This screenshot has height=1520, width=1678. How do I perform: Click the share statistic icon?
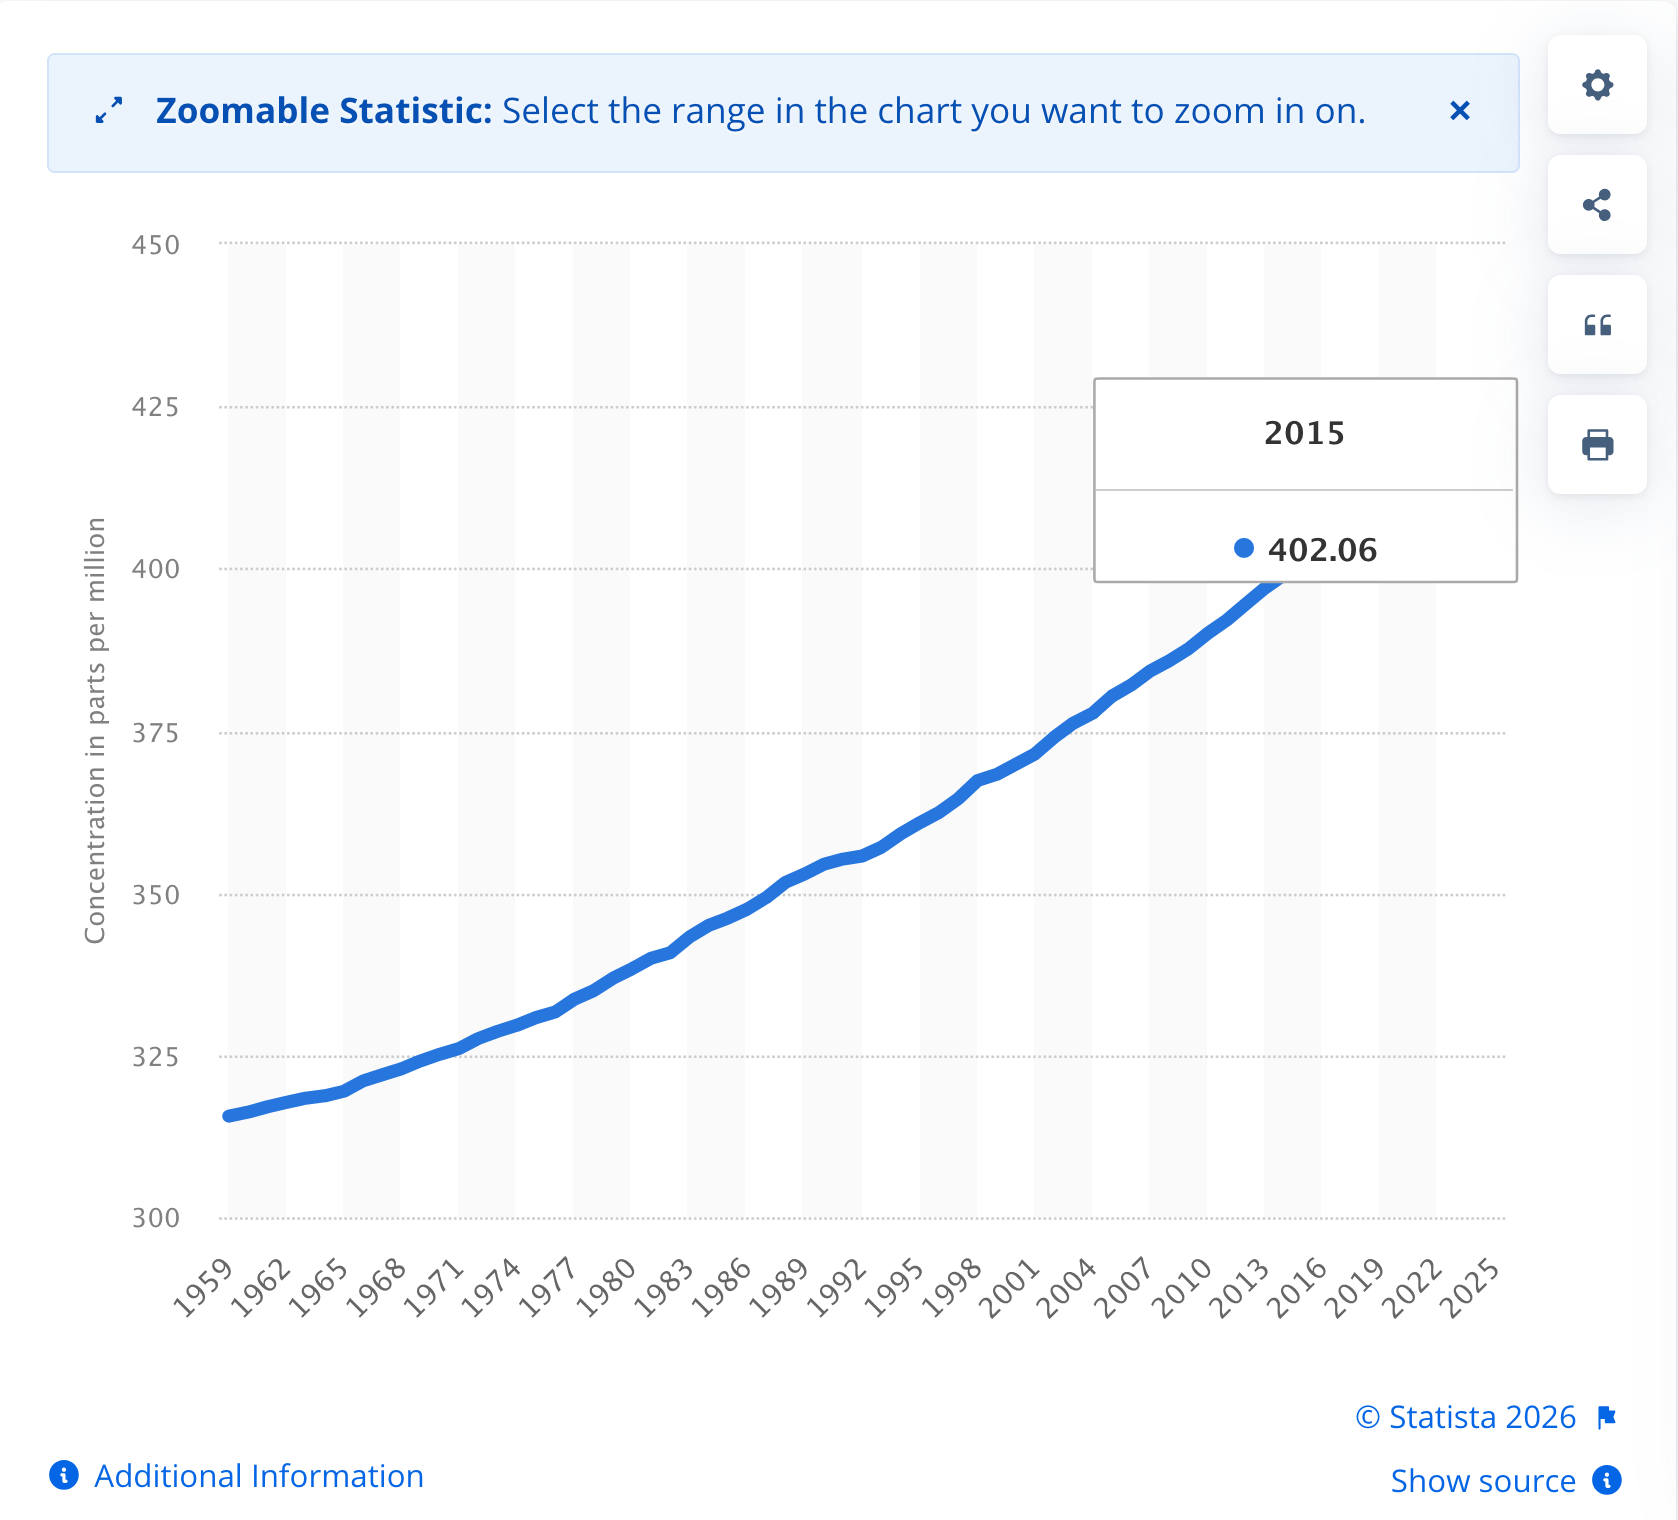click(1597, 205)
